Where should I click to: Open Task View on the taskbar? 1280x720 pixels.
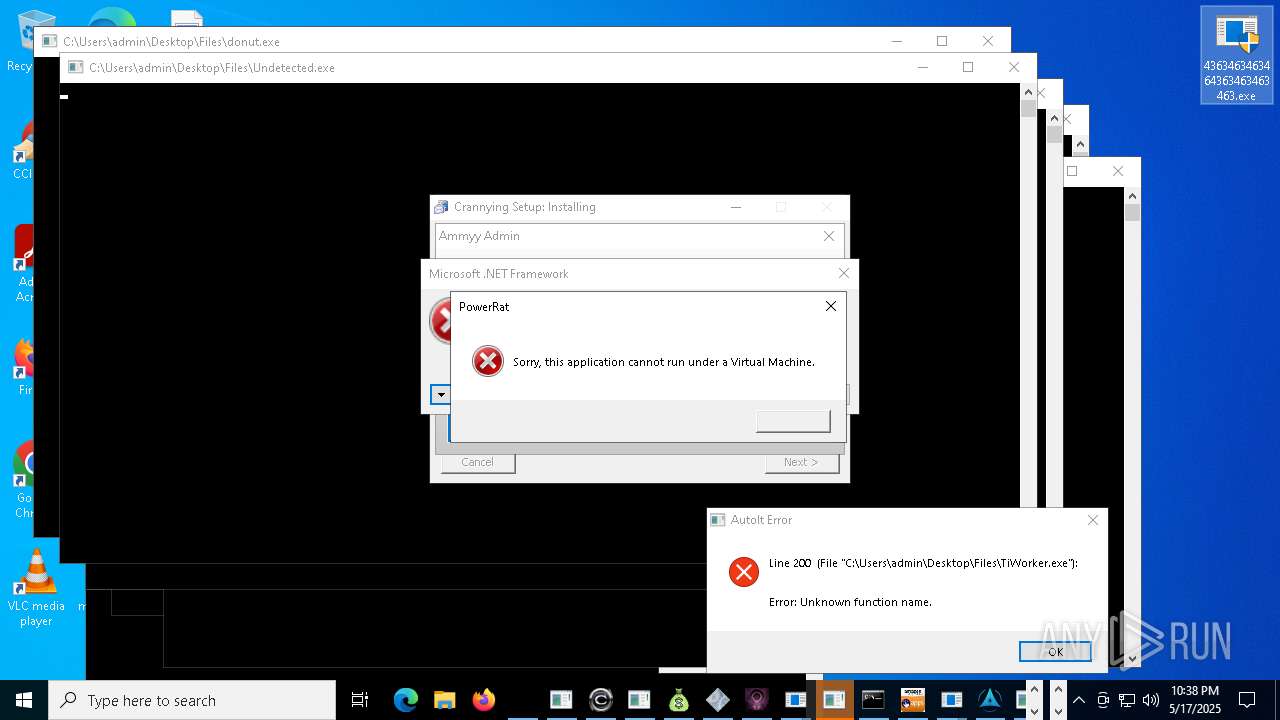coord(360,700)
